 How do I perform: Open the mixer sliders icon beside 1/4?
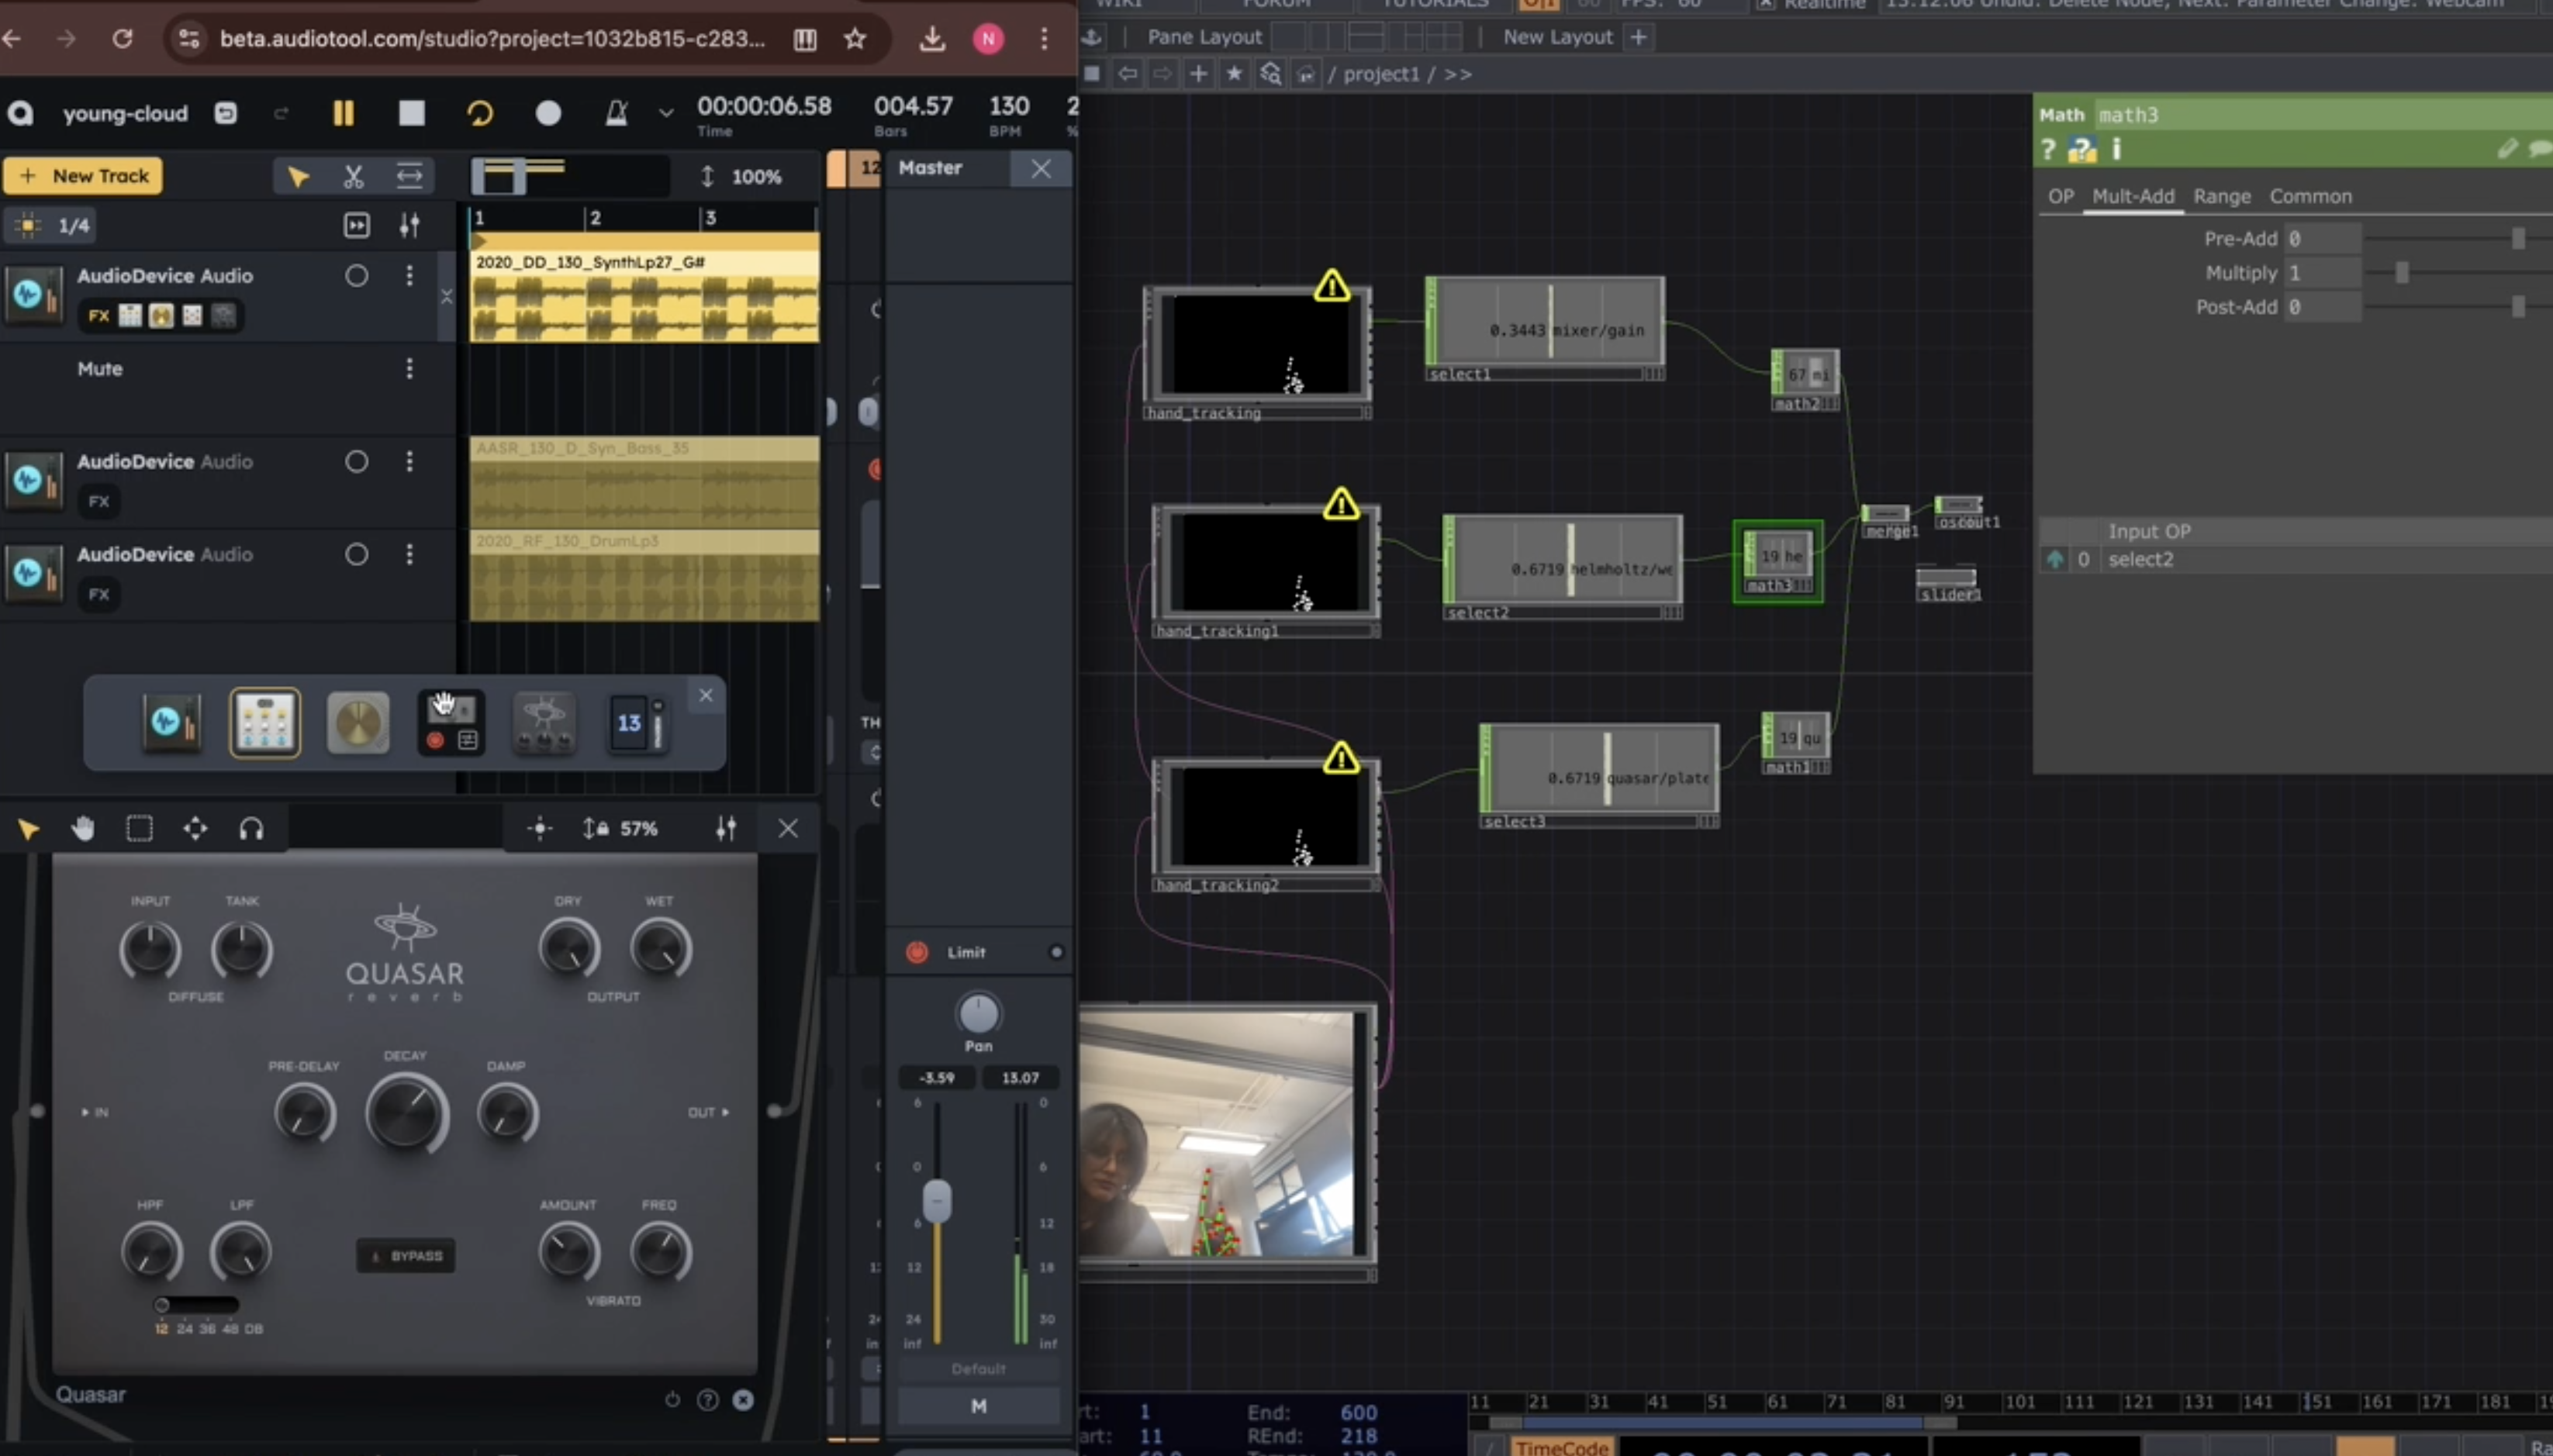pyautogui.click(x=409, y=225)
